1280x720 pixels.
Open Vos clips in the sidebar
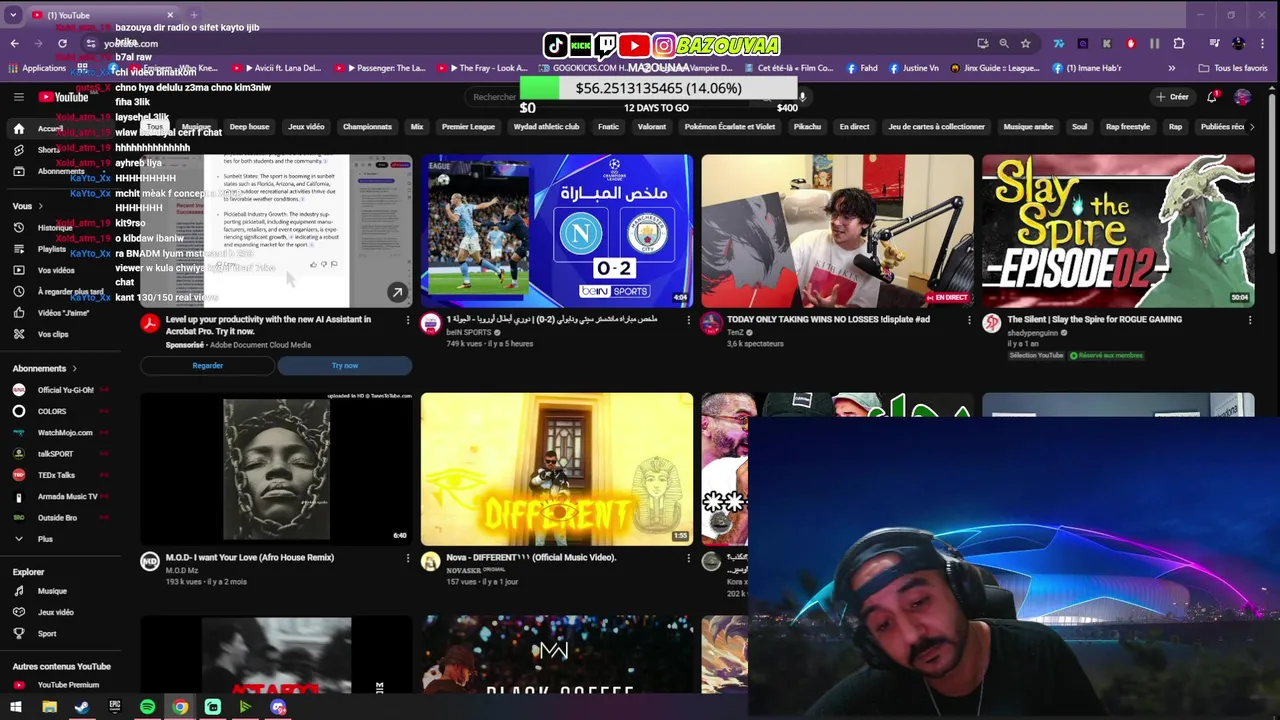tap(53, 334)
